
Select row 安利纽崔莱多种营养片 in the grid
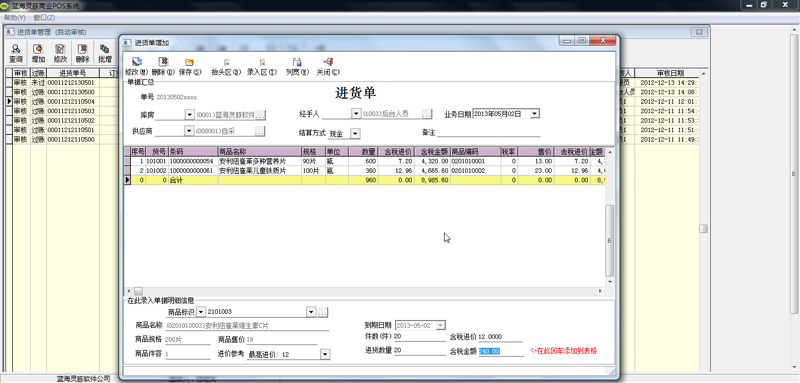(x=365, y=161)
